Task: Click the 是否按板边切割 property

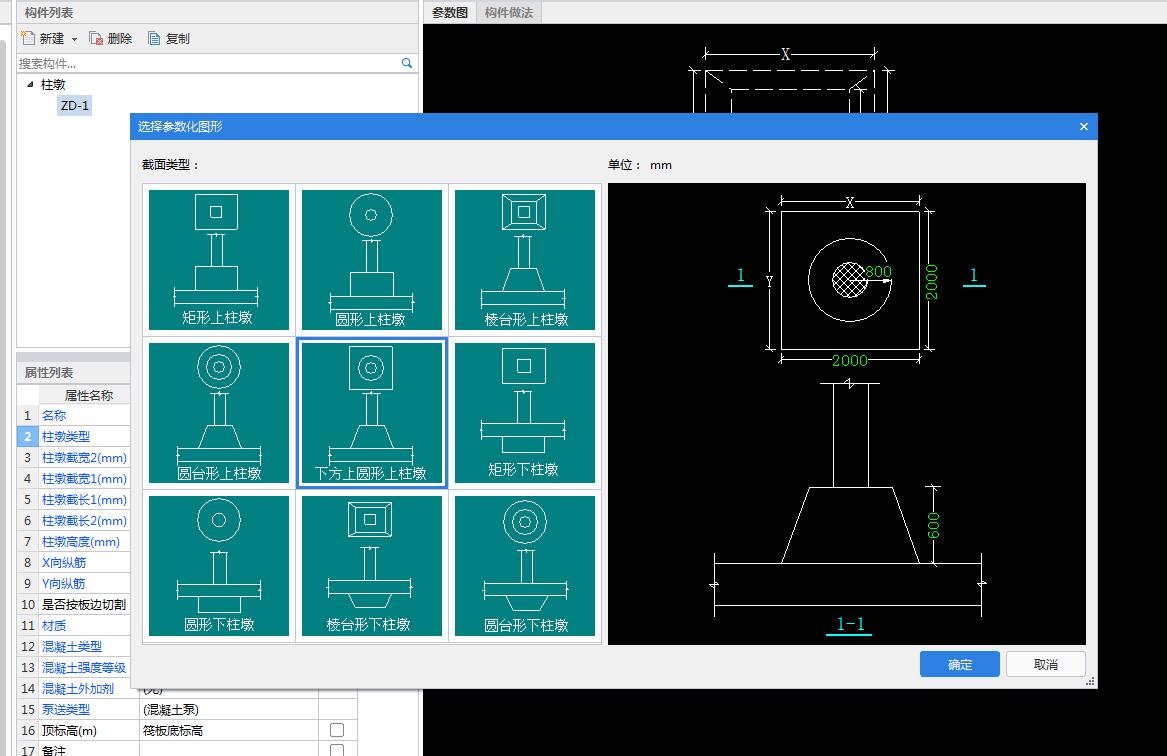Action: pos(83,604)
